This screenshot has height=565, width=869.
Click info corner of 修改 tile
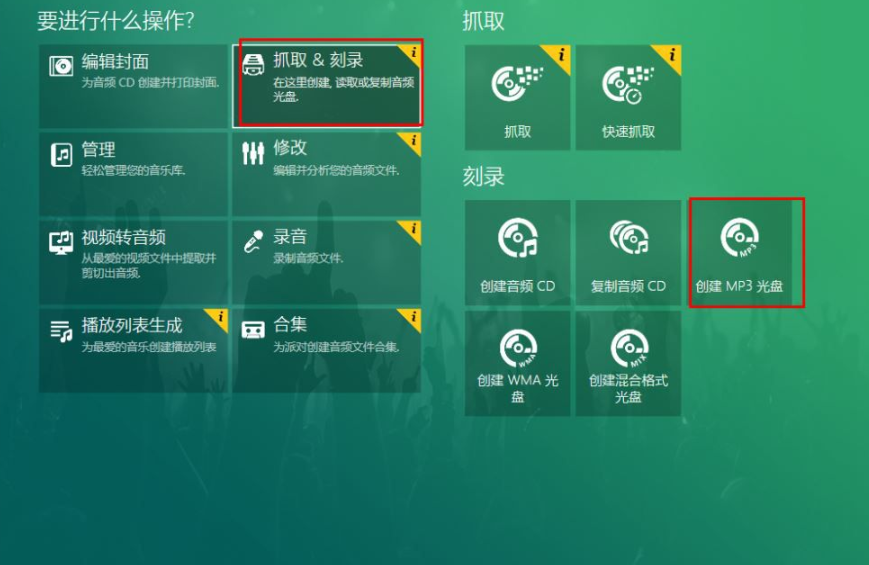413,141
